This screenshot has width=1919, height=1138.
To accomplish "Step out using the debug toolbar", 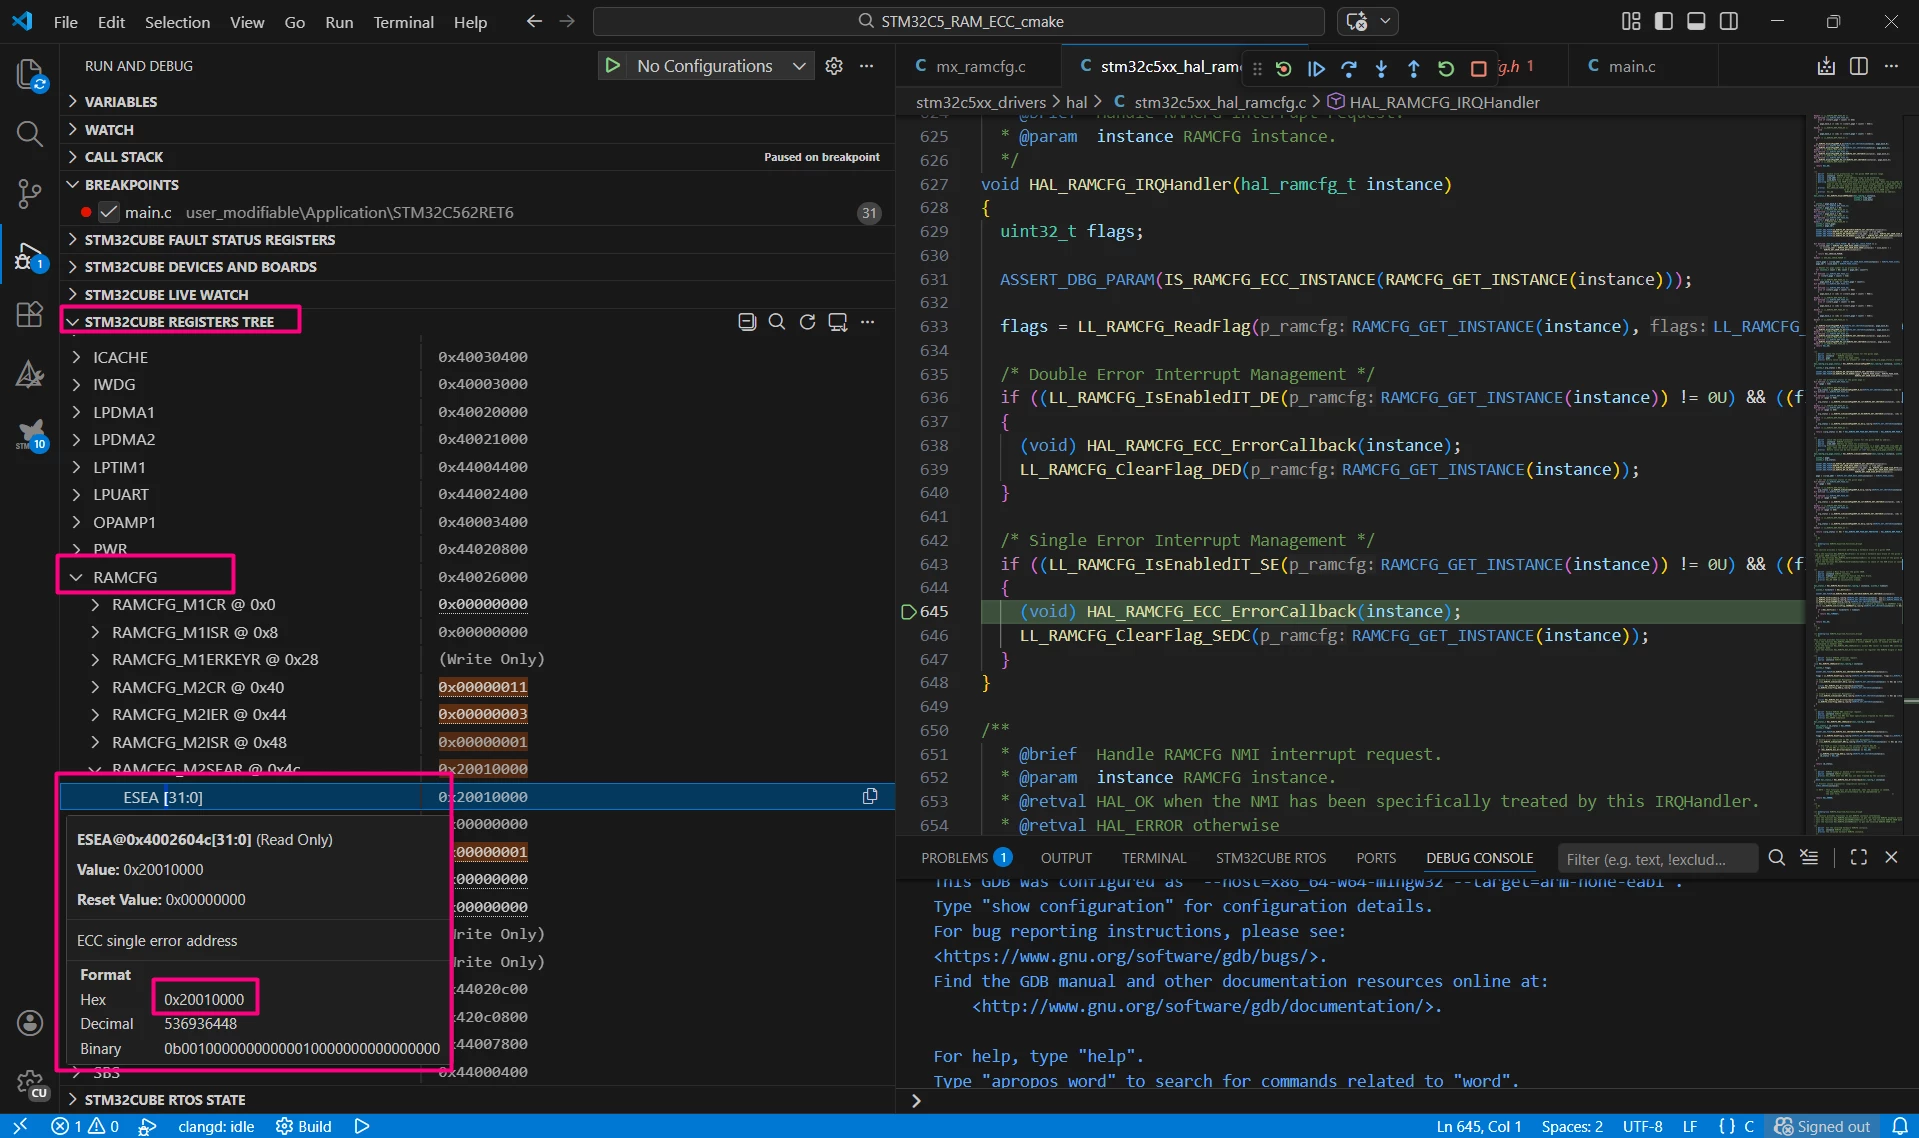I will (x=1413, y=68).
